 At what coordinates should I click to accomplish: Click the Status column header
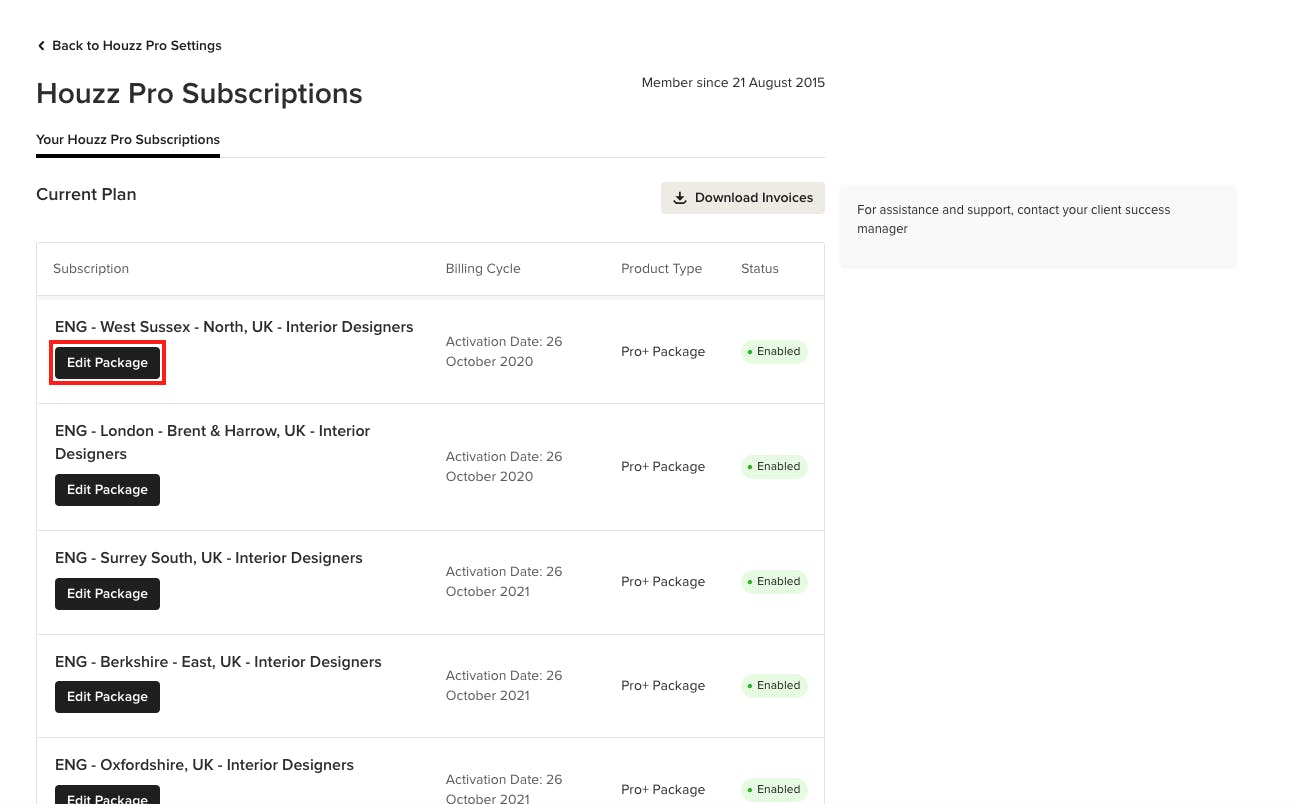[760, 269]
